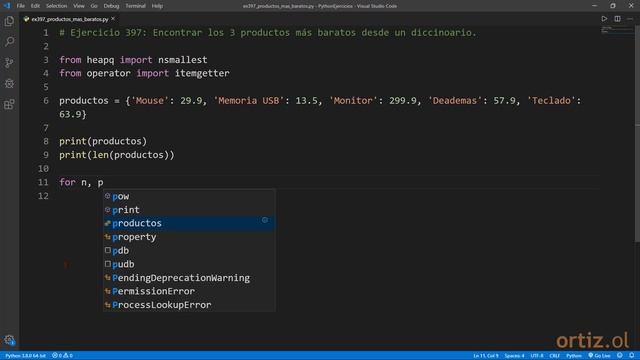Click the VS Code logo icon

(x=7, y=6)
